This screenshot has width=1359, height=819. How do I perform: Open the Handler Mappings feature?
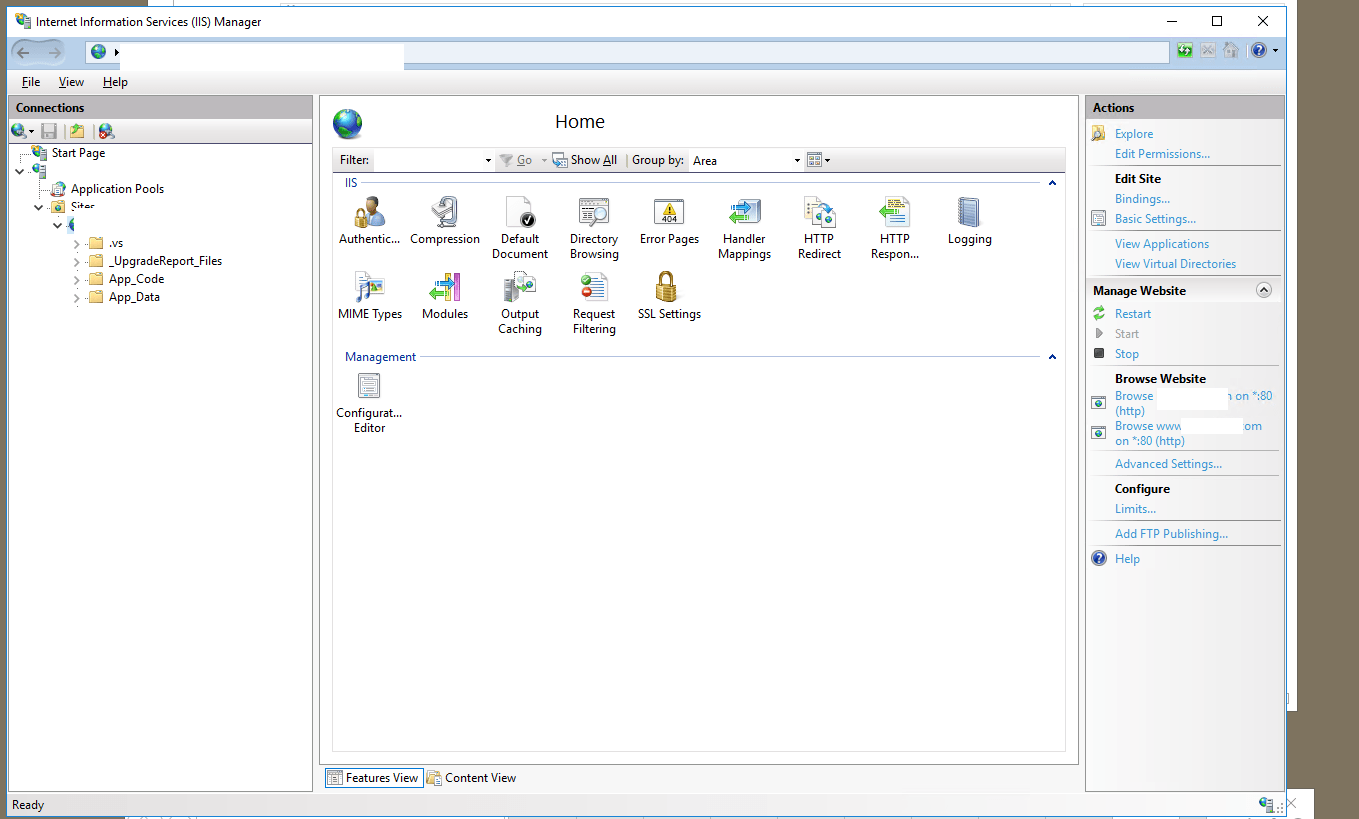pos(744,228)
